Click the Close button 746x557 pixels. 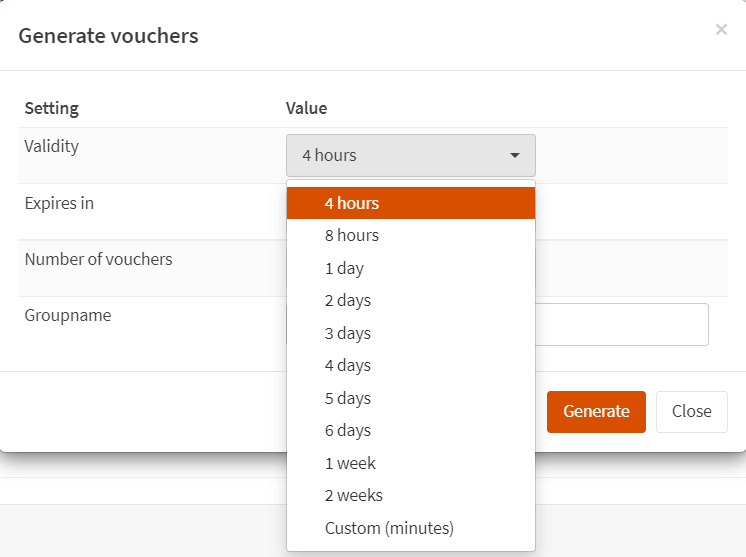pos(691,411)
